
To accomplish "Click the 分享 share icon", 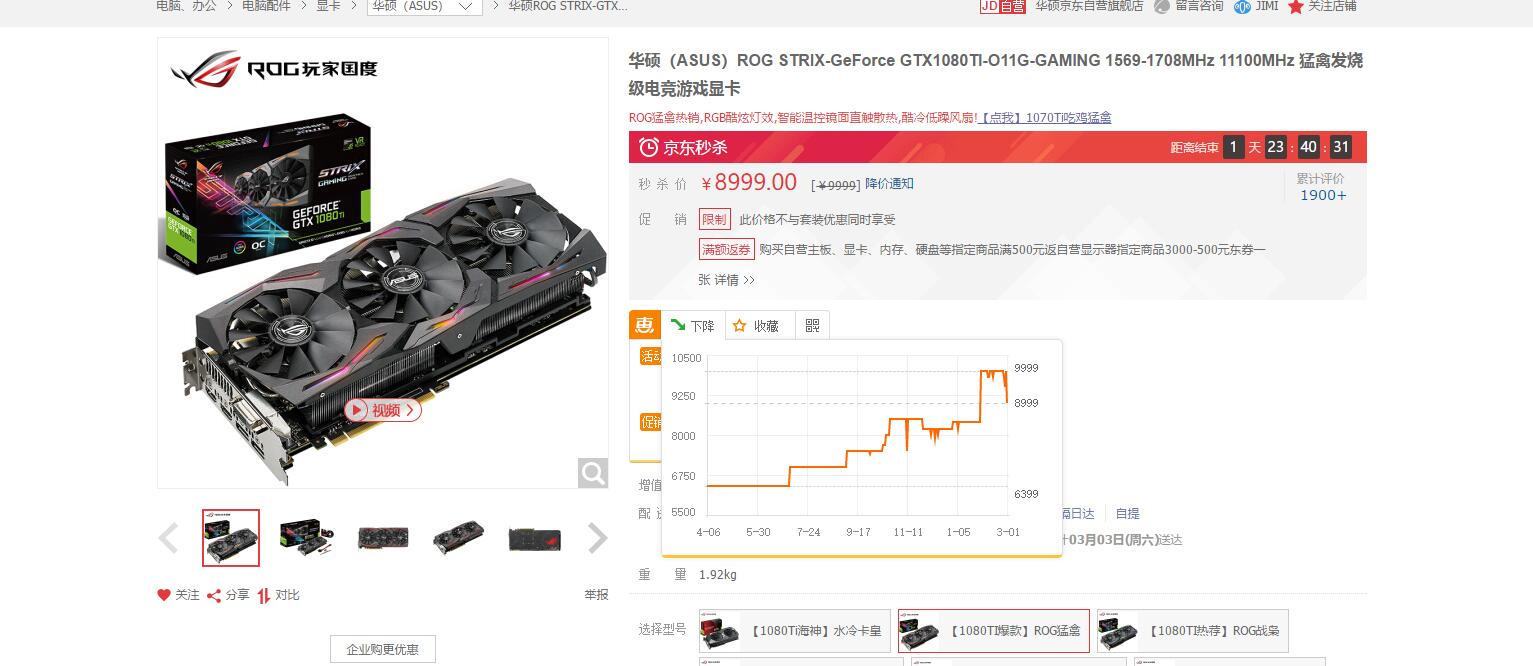I will pyautogui.click(x=214, y=595).
